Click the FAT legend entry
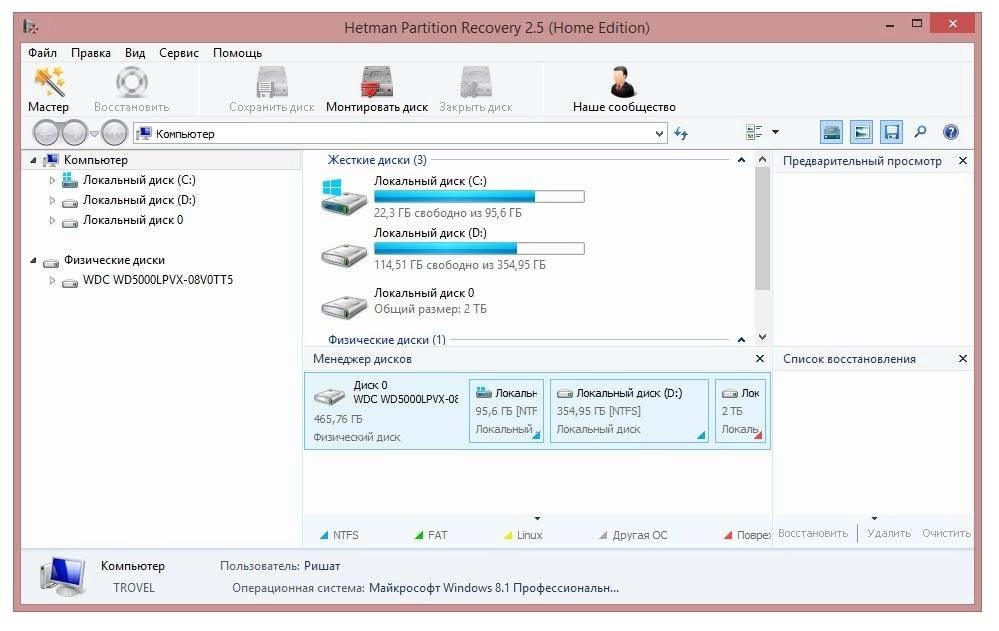Image resolution: width=999 pixels, height=631 pixels. pos(431,535)
